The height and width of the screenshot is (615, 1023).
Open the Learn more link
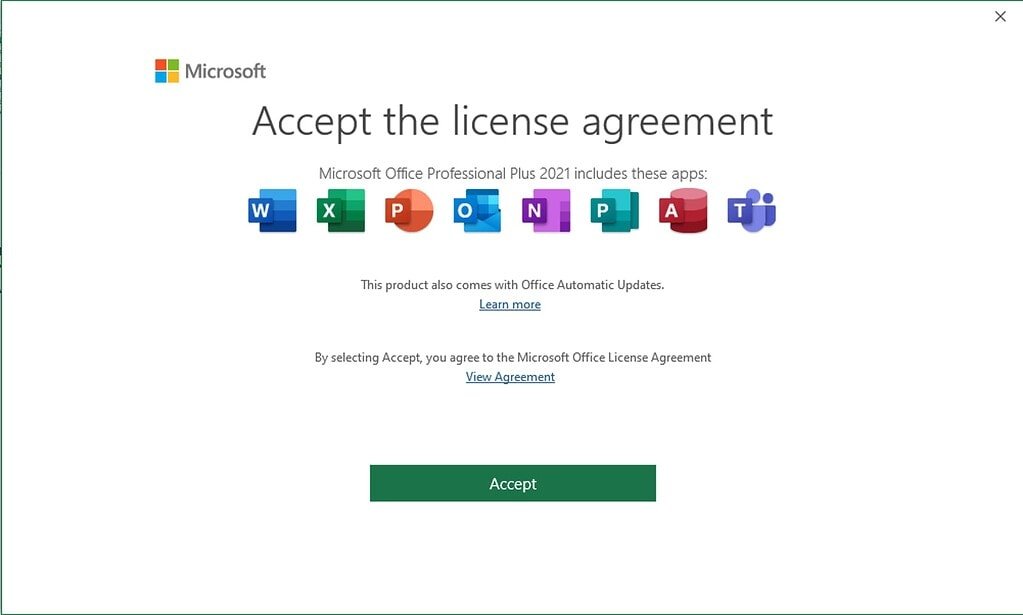coord(510,305)
